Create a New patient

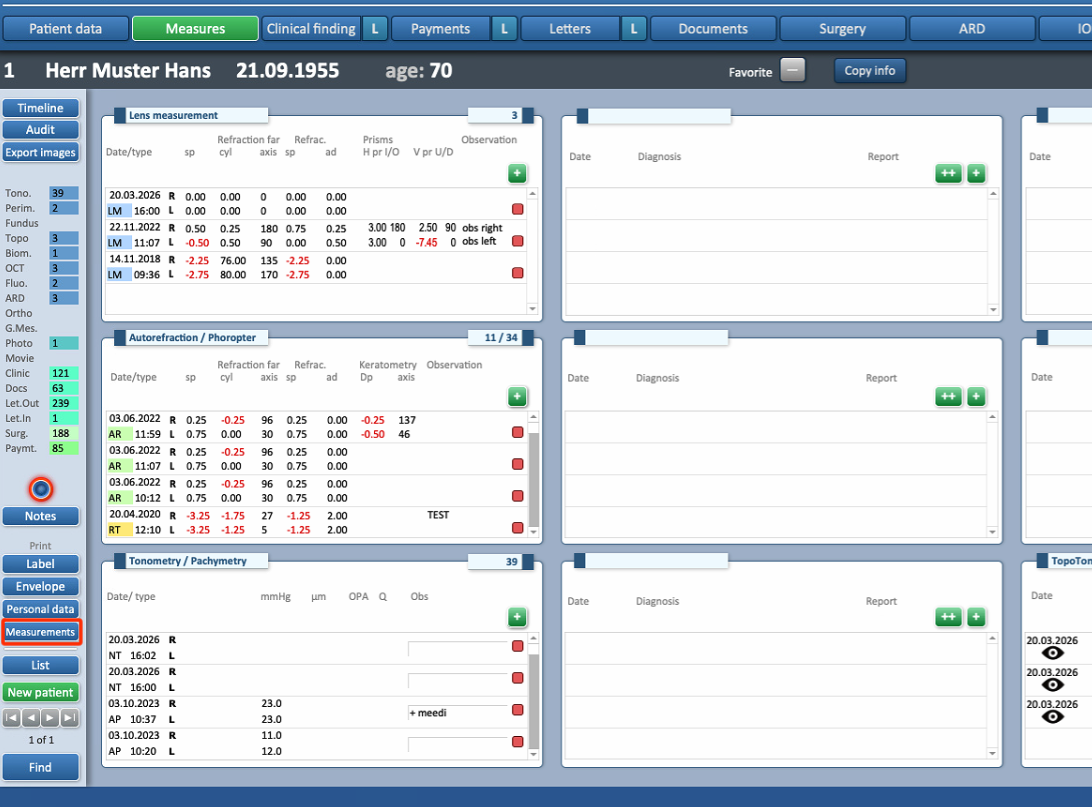coord(40,692)
